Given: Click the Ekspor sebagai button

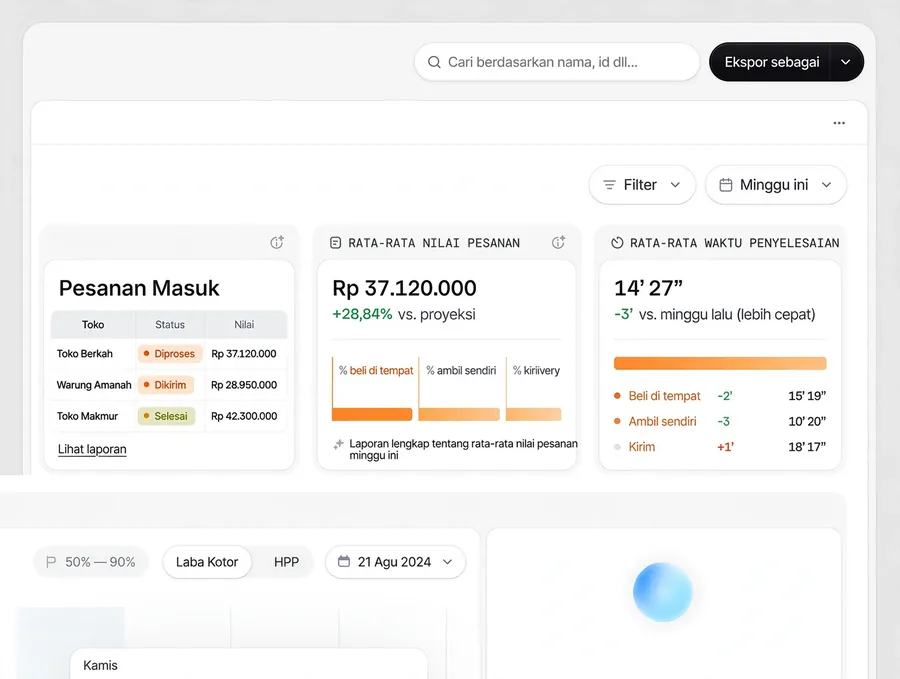Looking at the screenshot, I should pos(770,62).
